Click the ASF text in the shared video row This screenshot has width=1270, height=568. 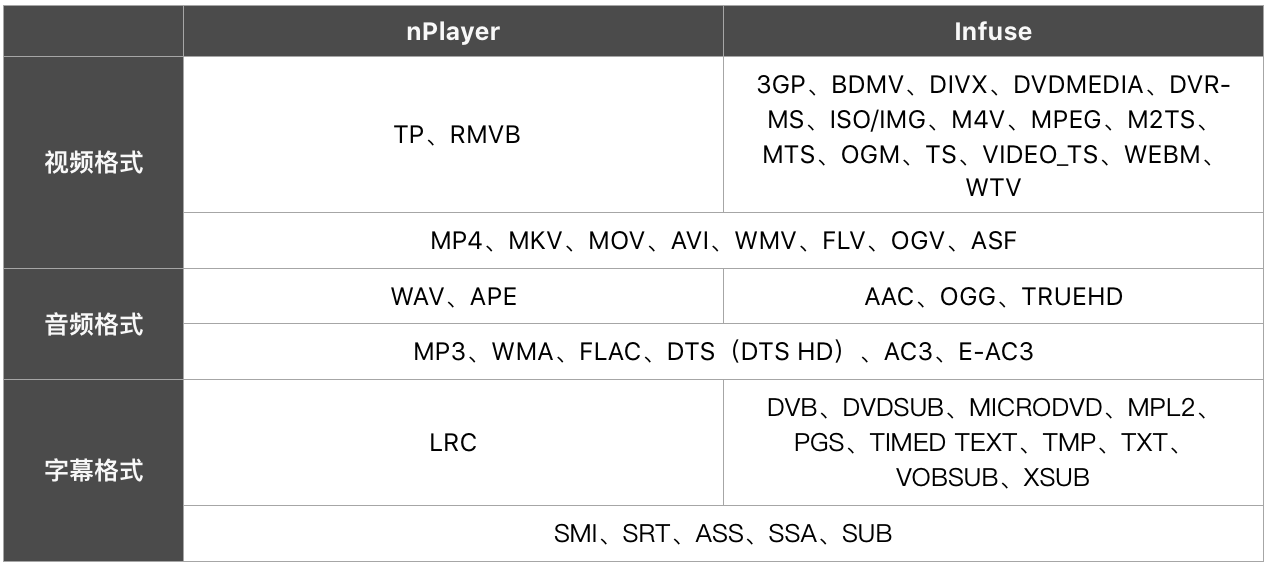pos(993,241)
